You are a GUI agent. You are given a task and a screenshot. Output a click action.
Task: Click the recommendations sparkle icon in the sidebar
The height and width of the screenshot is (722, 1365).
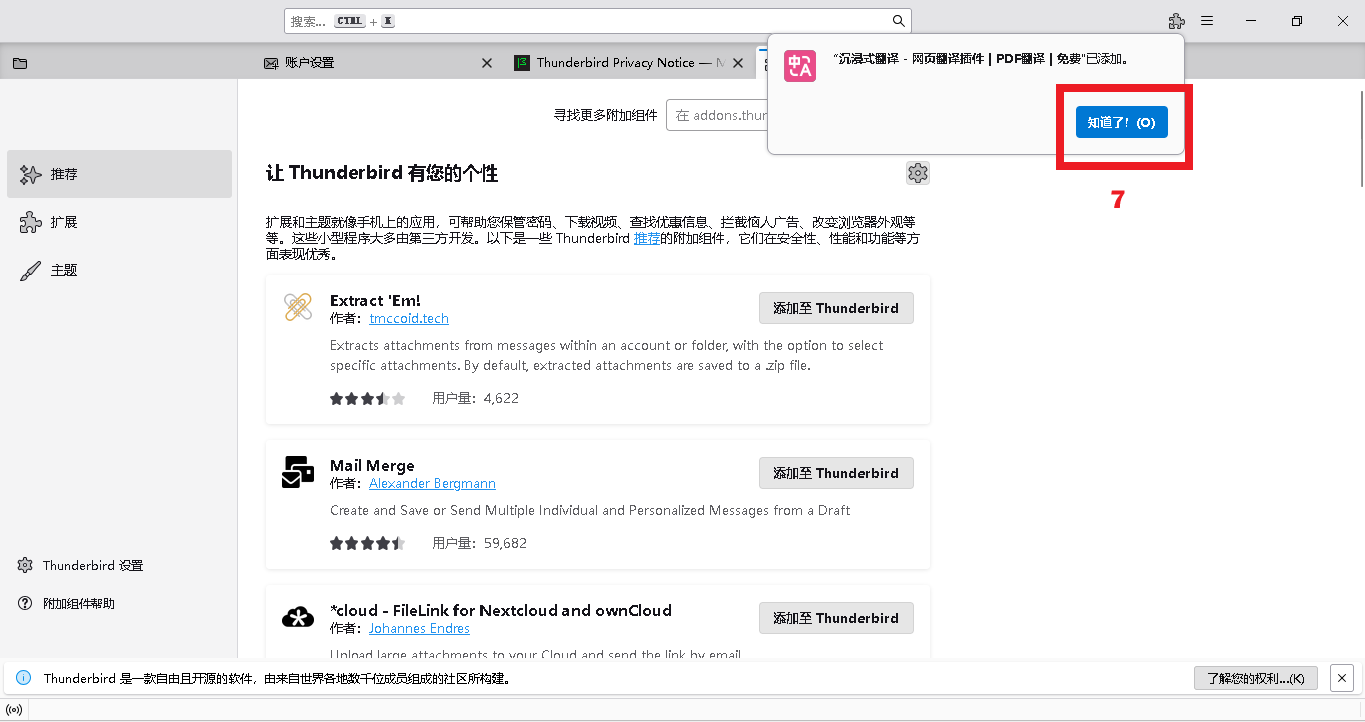[30, 174]
